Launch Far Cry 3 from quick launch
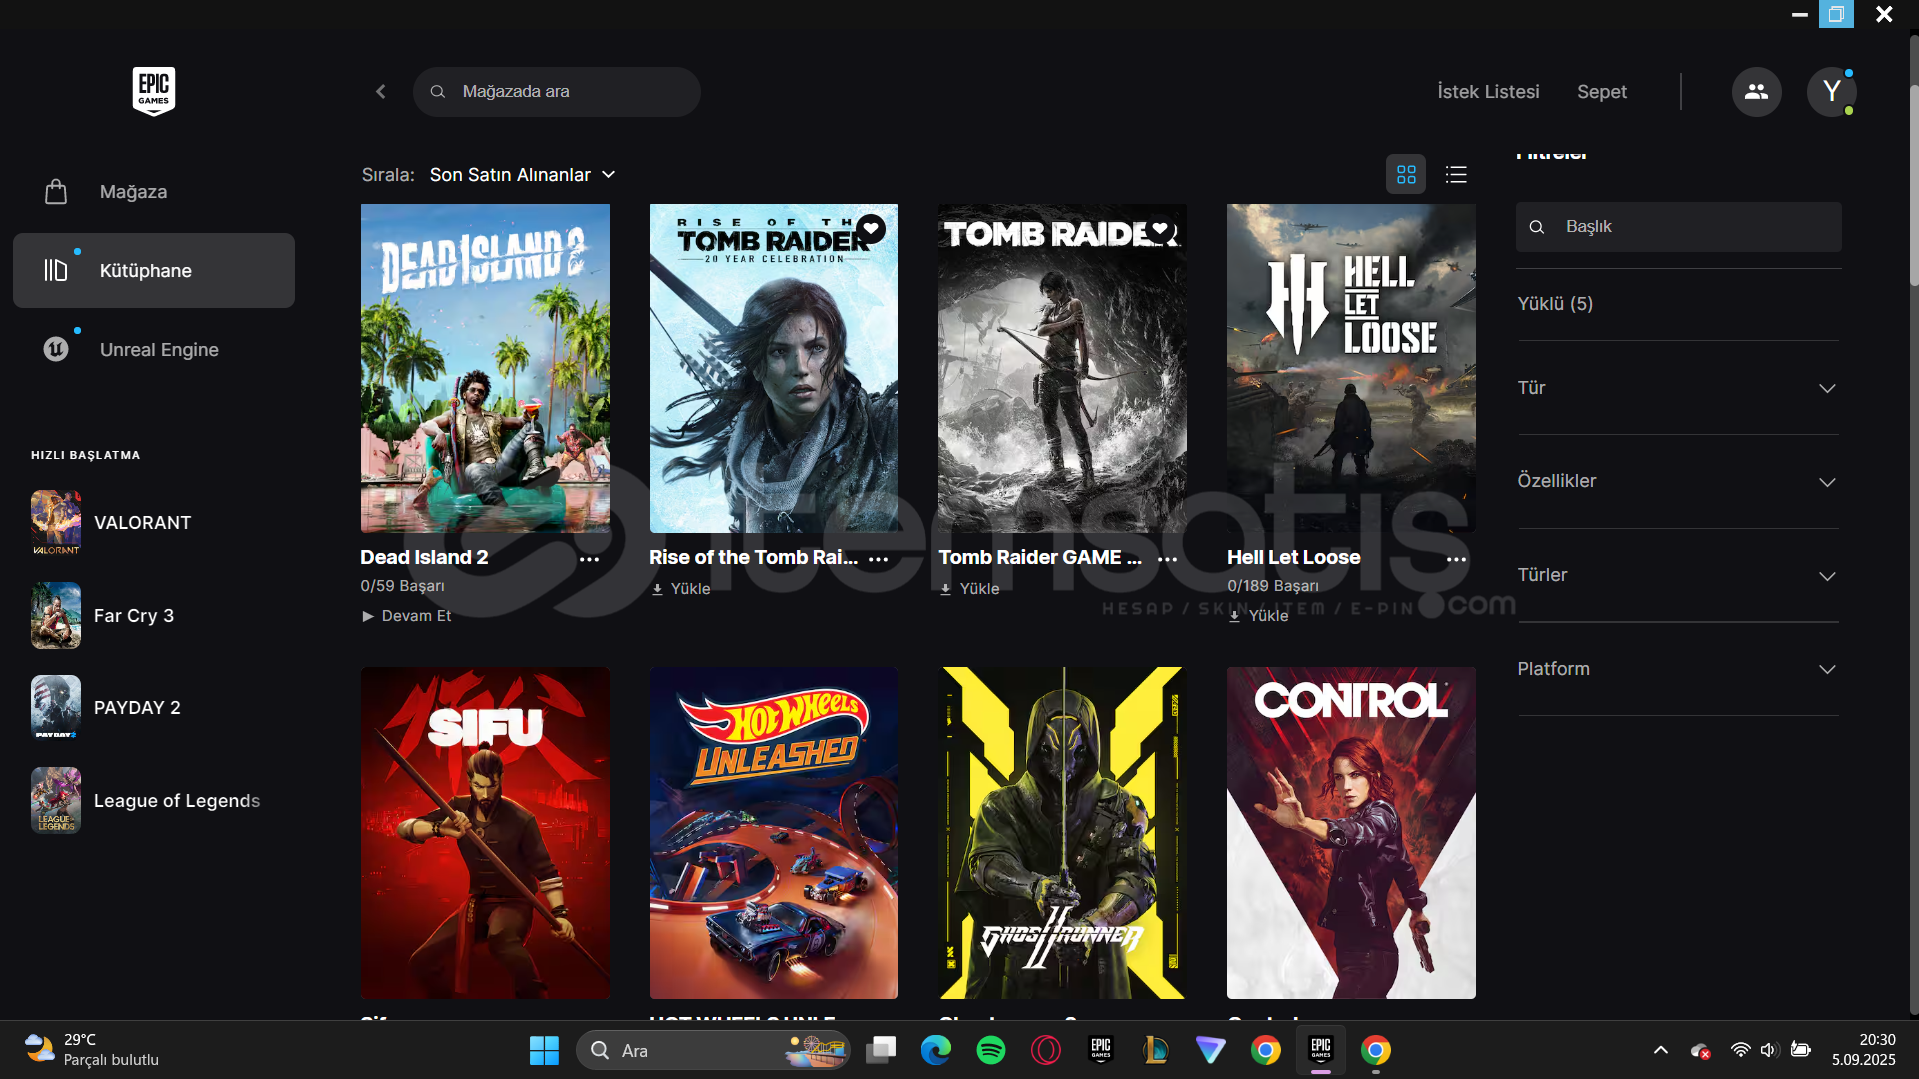 (134, 615)
